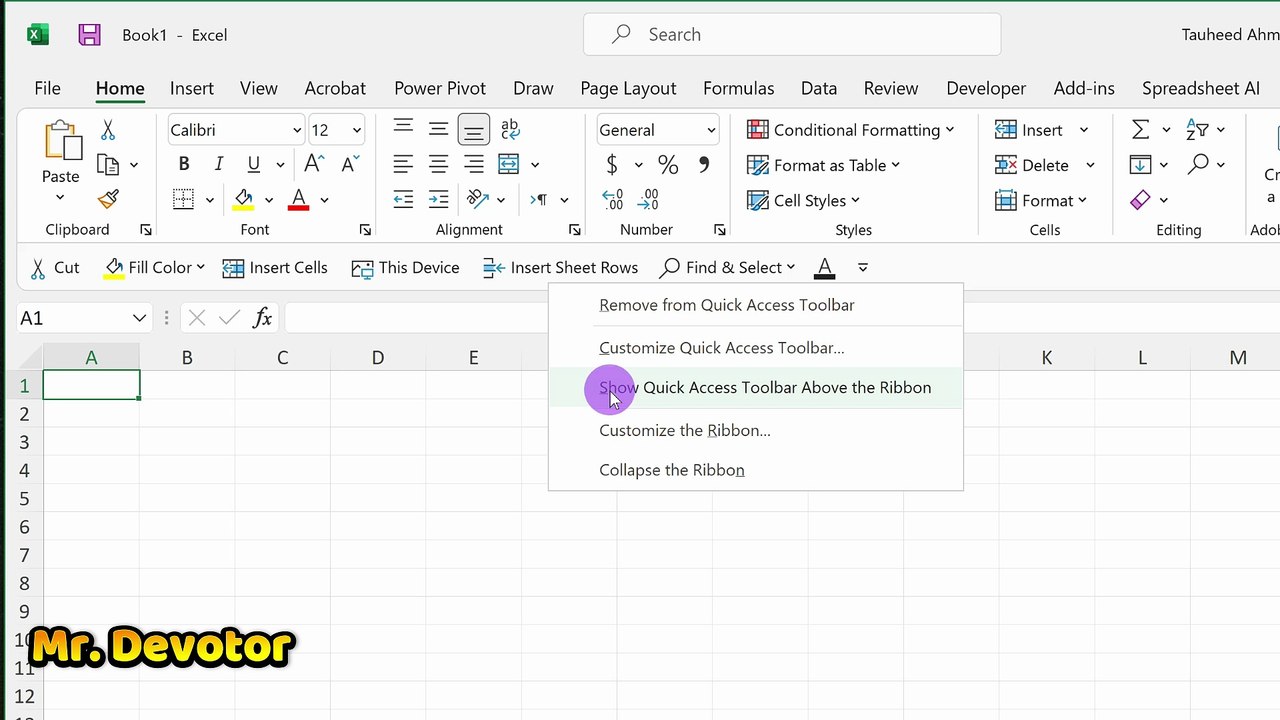Toggle Underline formatting
The image size is (1280, 720).
click(254, 165)
